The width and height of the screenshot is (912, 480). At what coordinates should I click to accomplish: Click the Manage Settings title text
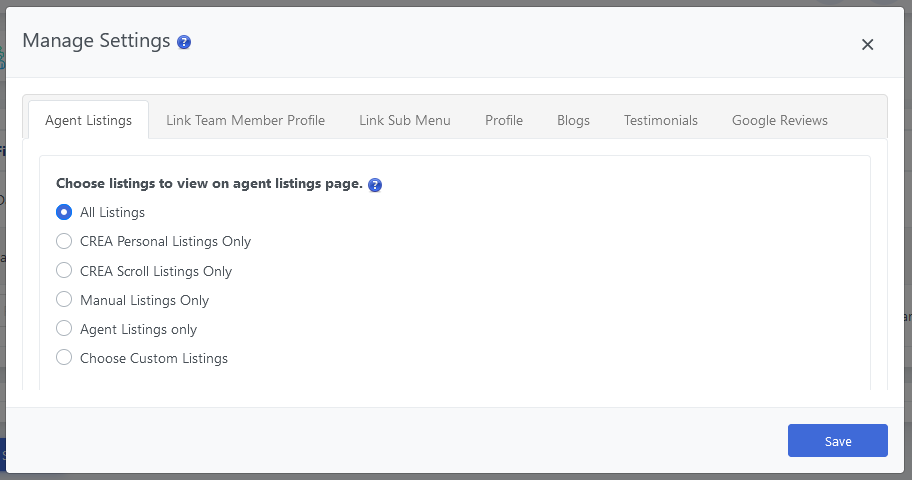coord(96,41)
